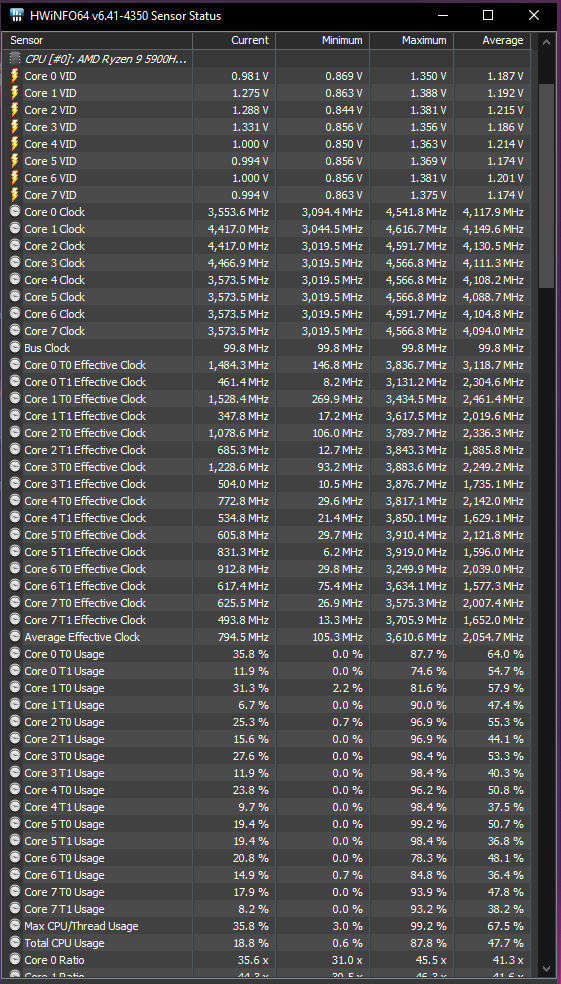Select the Core 3 T1 Effective Clock label
Viewport: 561px width, 984px height.
[x=85, y=484]
